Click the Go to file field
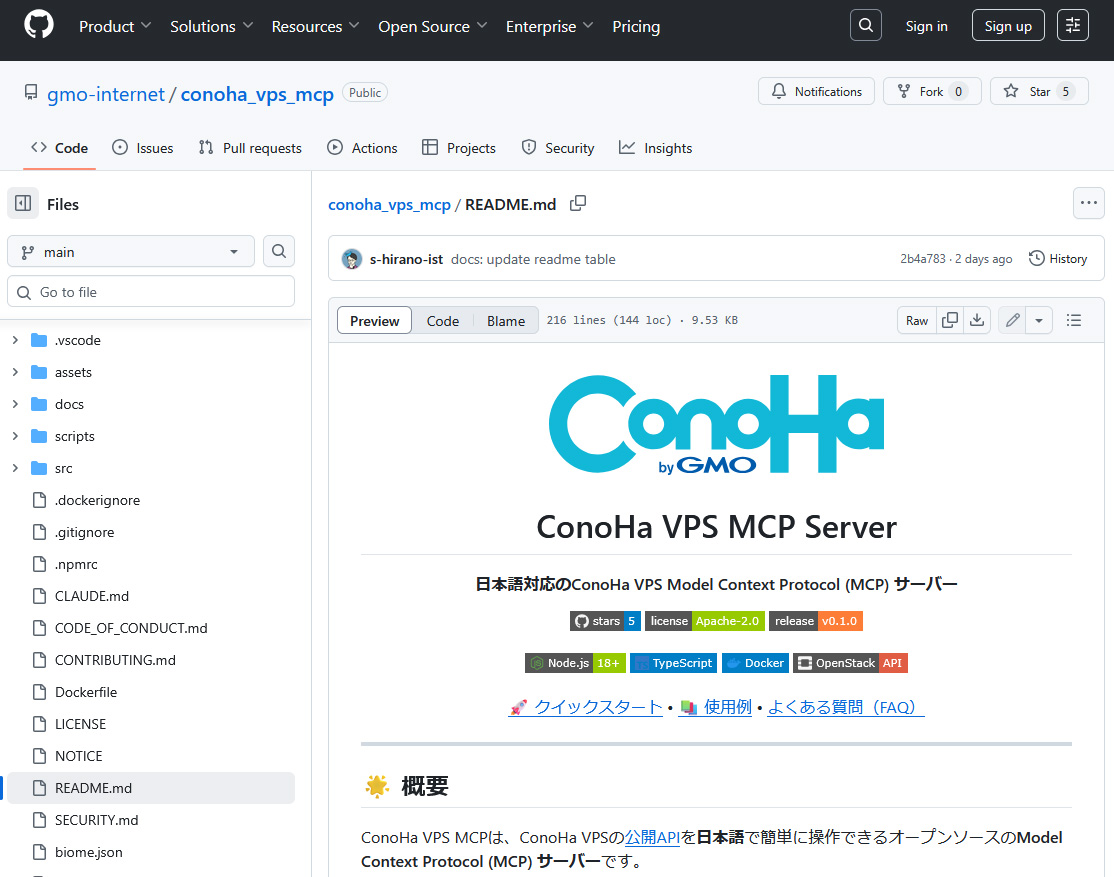 151,291
